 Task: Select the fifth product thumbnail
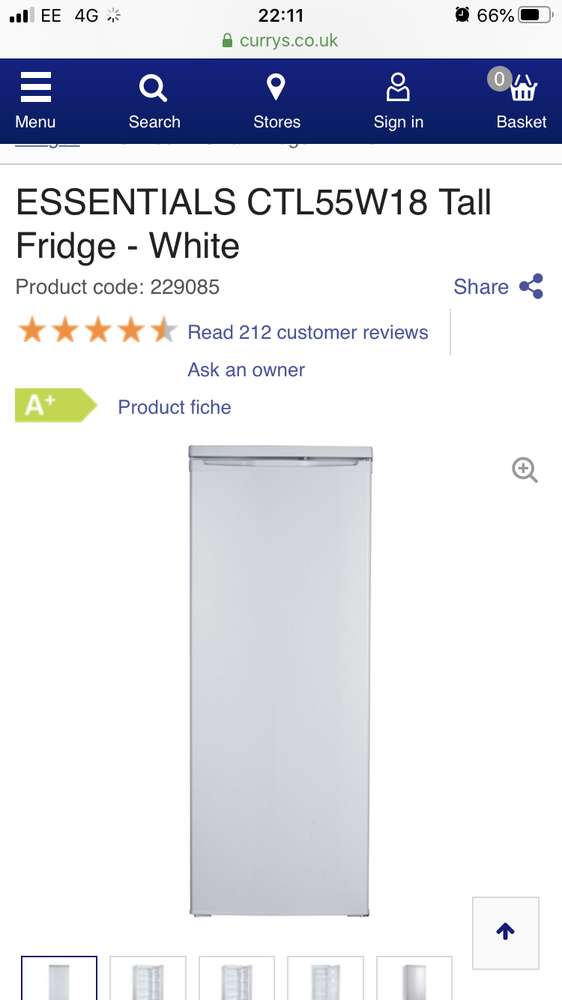coord(414,978)
